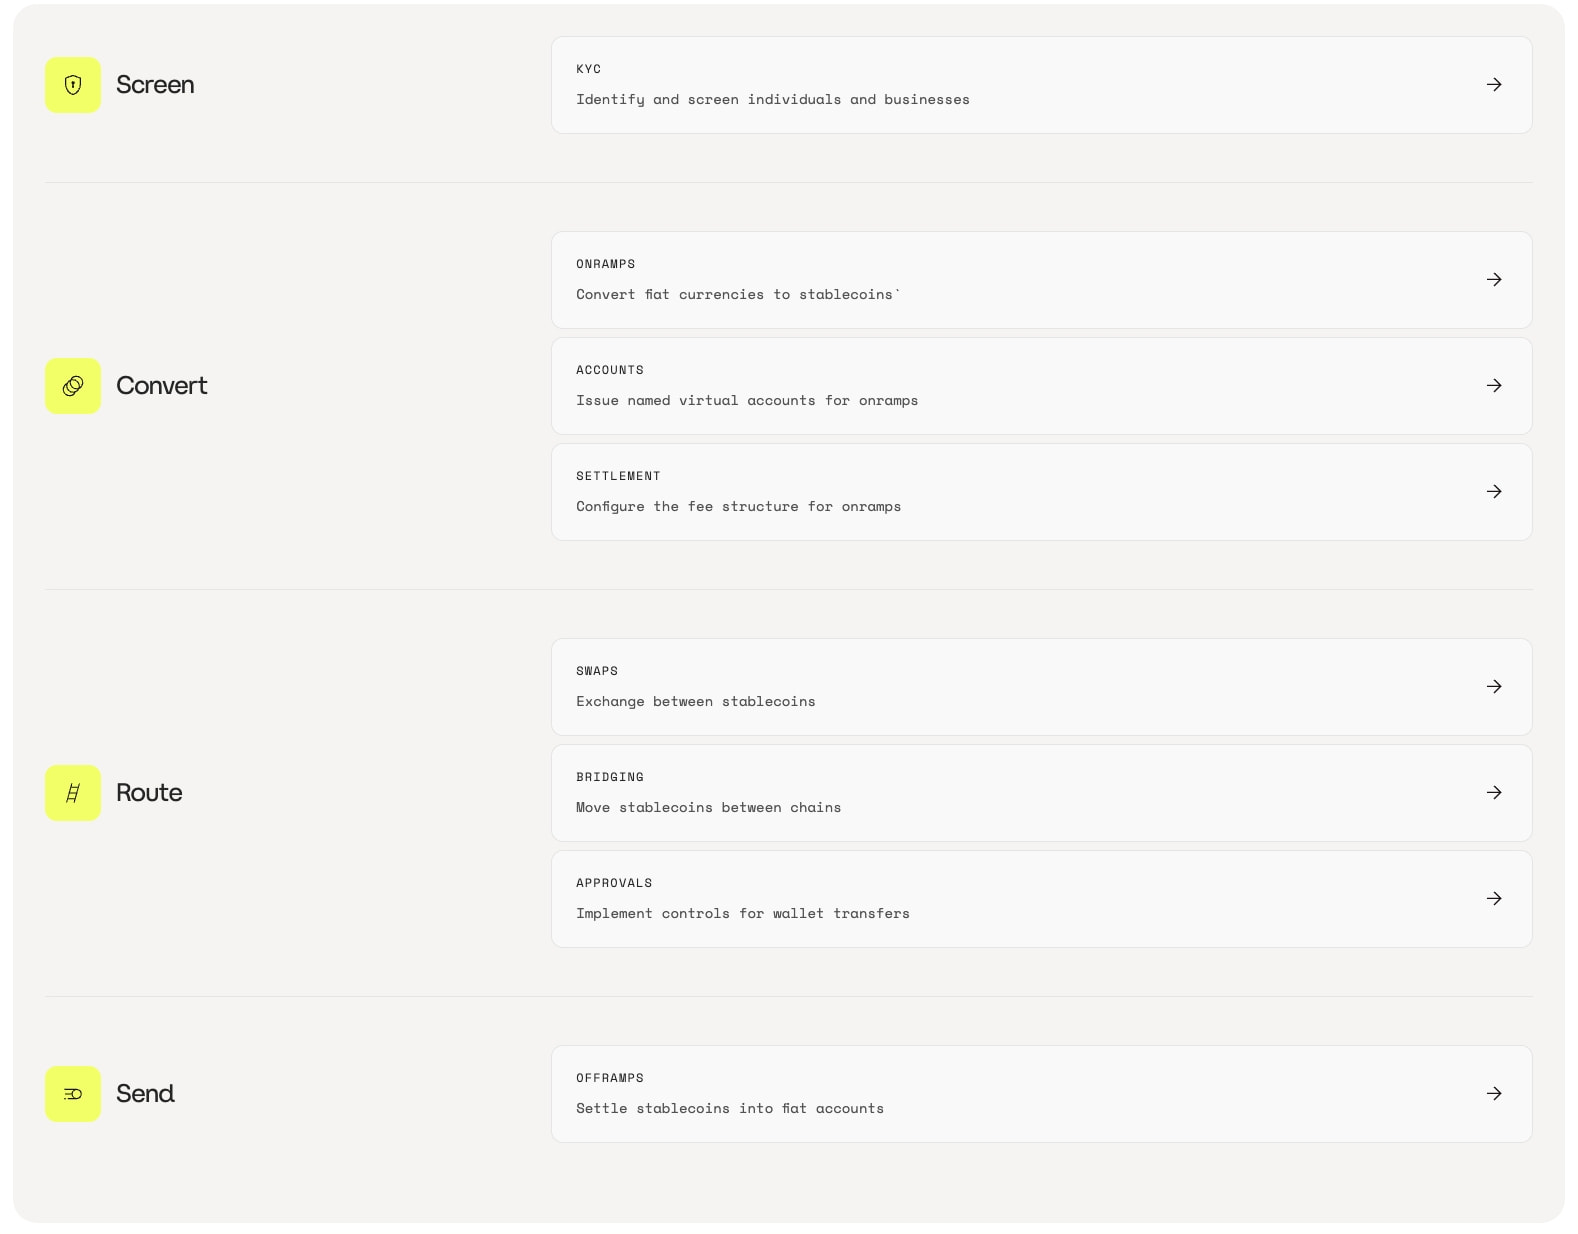Click 'Configure the fee structure for onramps'
Screen dimensions: 1578x1234
[x=738, y=507]
